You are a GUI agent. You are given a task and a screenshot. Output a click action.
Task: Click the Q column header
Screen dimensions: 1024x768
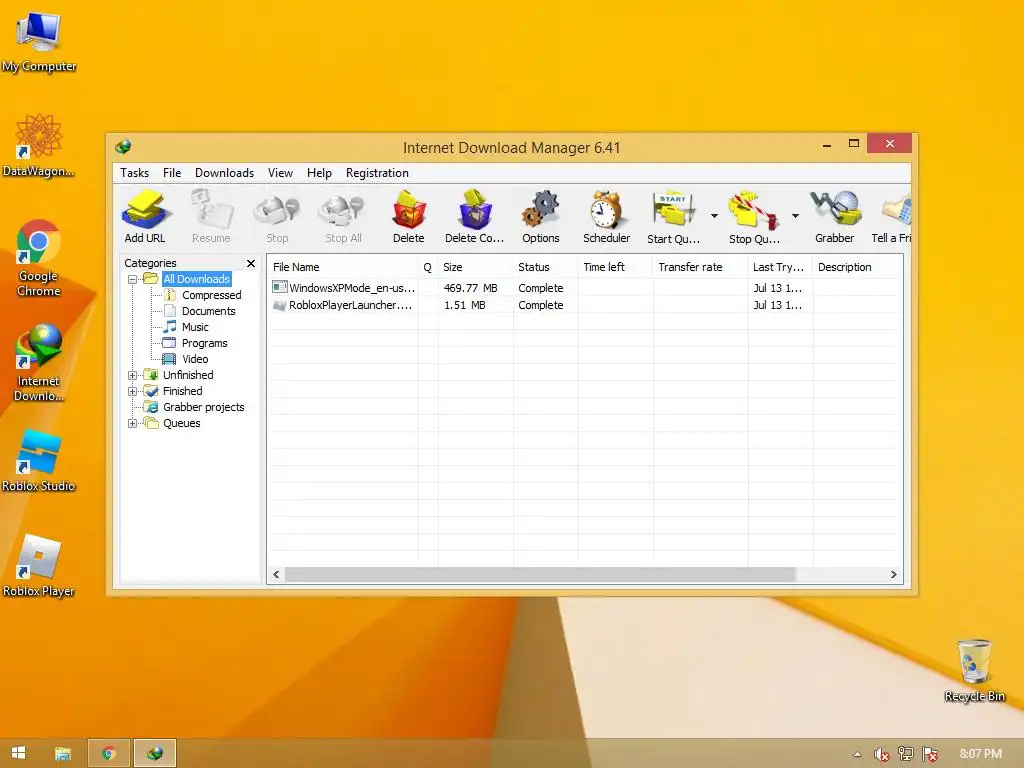[x=428, y=267]
